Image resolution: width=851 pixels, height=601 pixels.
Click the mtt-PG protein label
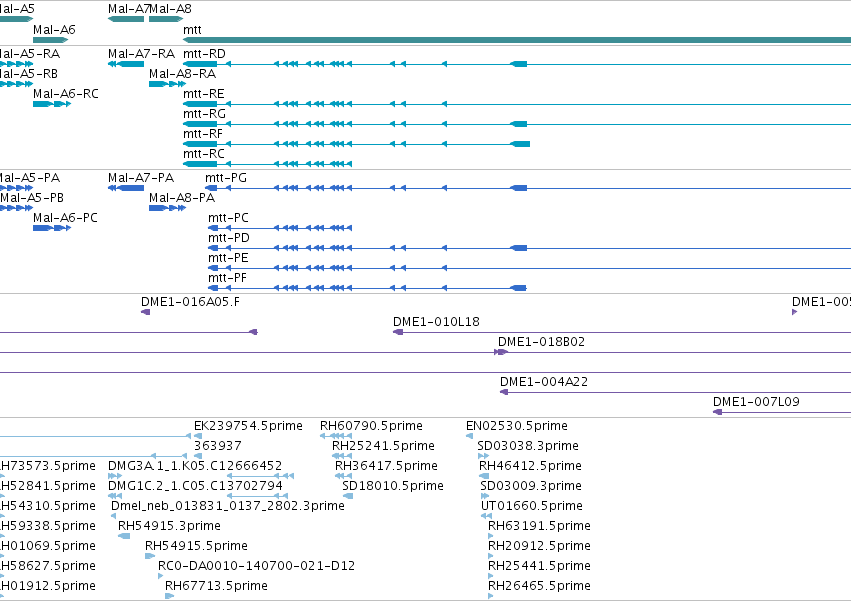[x=226, y=178]
